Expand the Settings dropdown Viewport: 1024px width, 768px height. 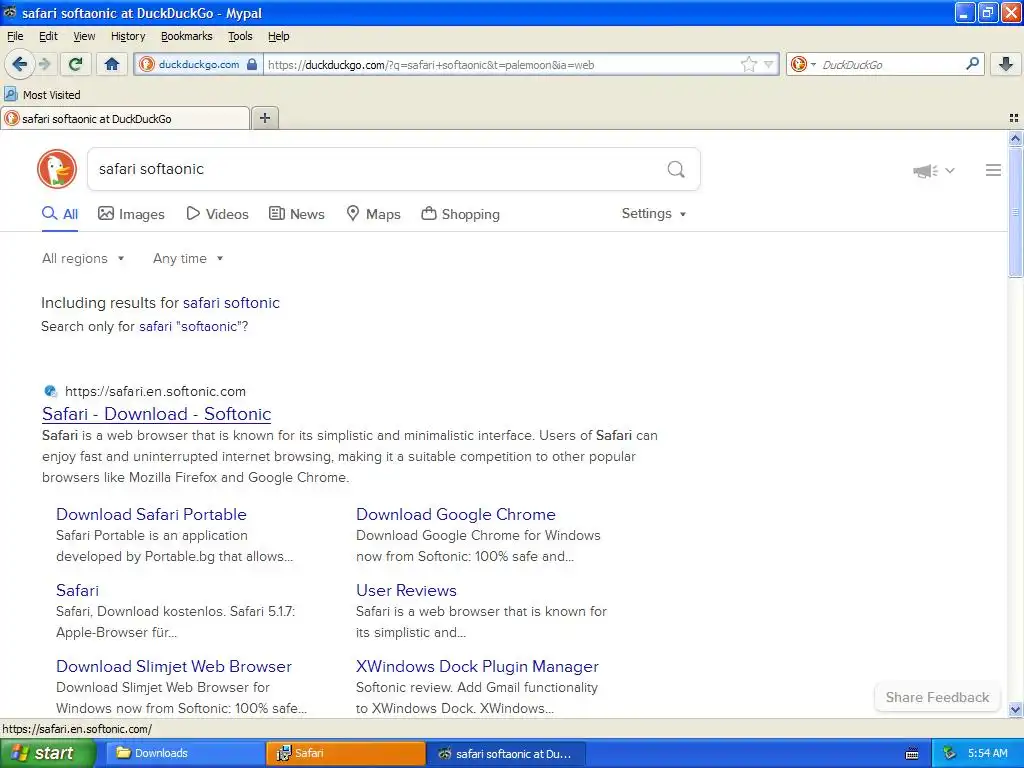click(654, 214)
